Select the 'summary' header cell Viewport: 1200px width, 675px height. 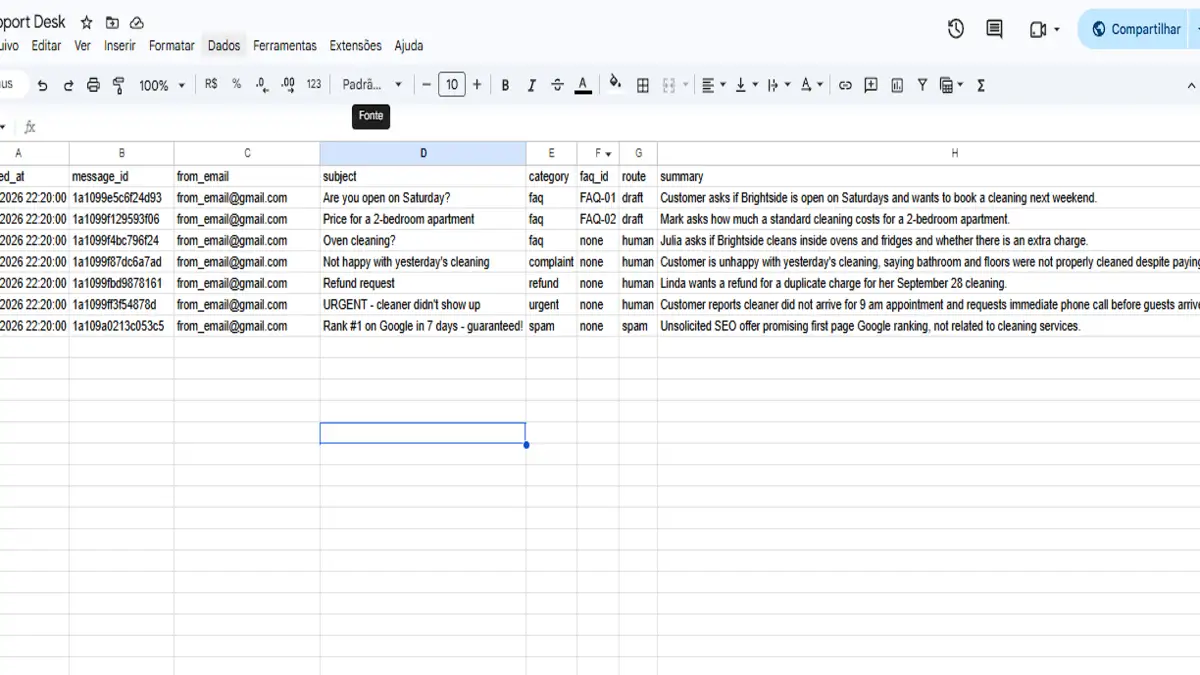(928, 177)
